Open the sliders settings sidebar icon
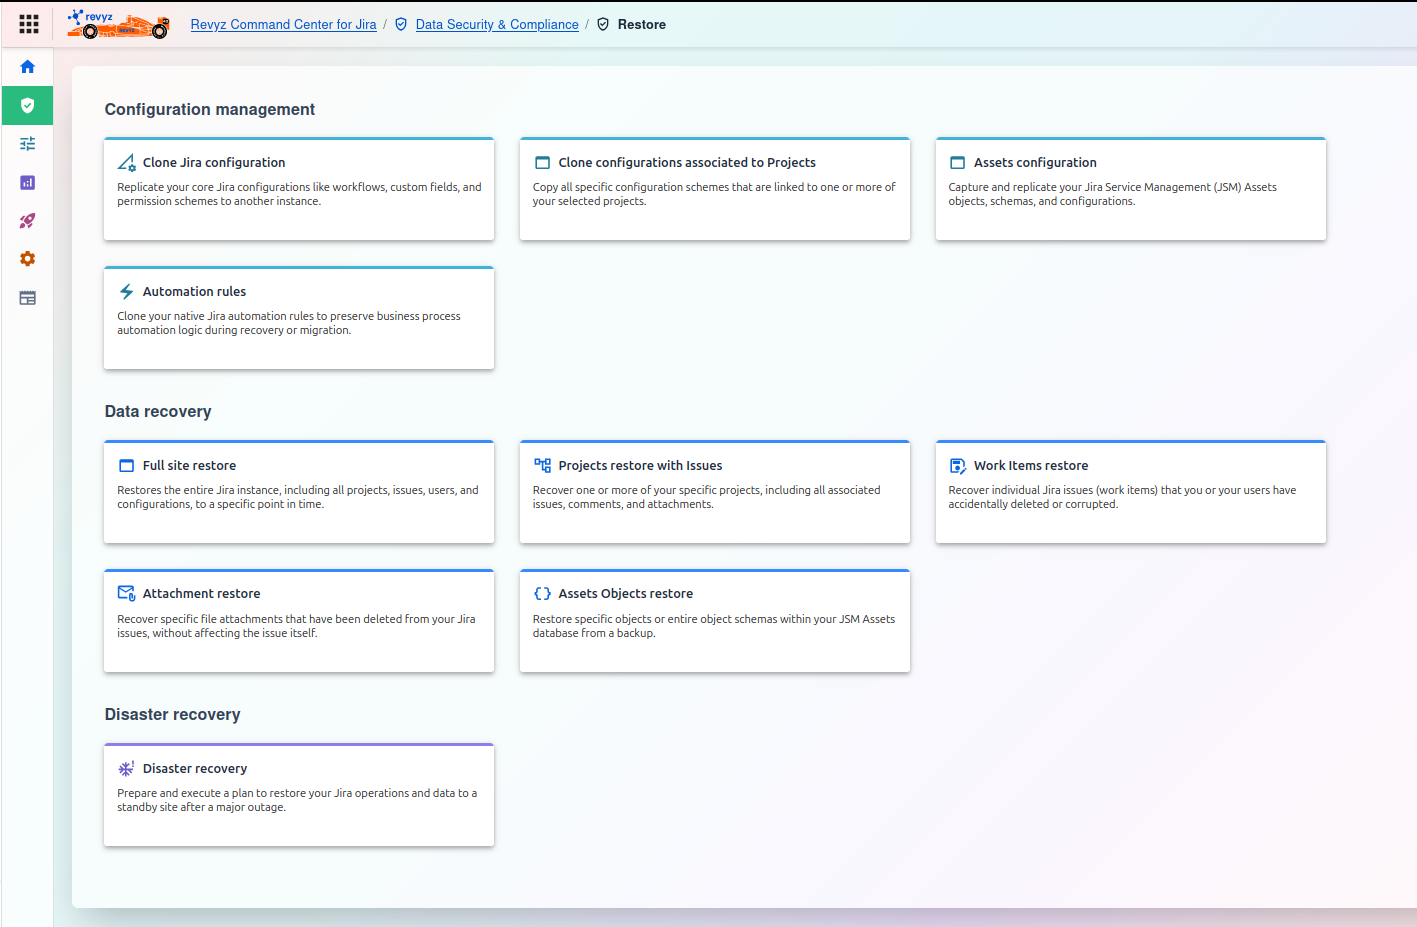1417x927 pixels. coord(28,144)
